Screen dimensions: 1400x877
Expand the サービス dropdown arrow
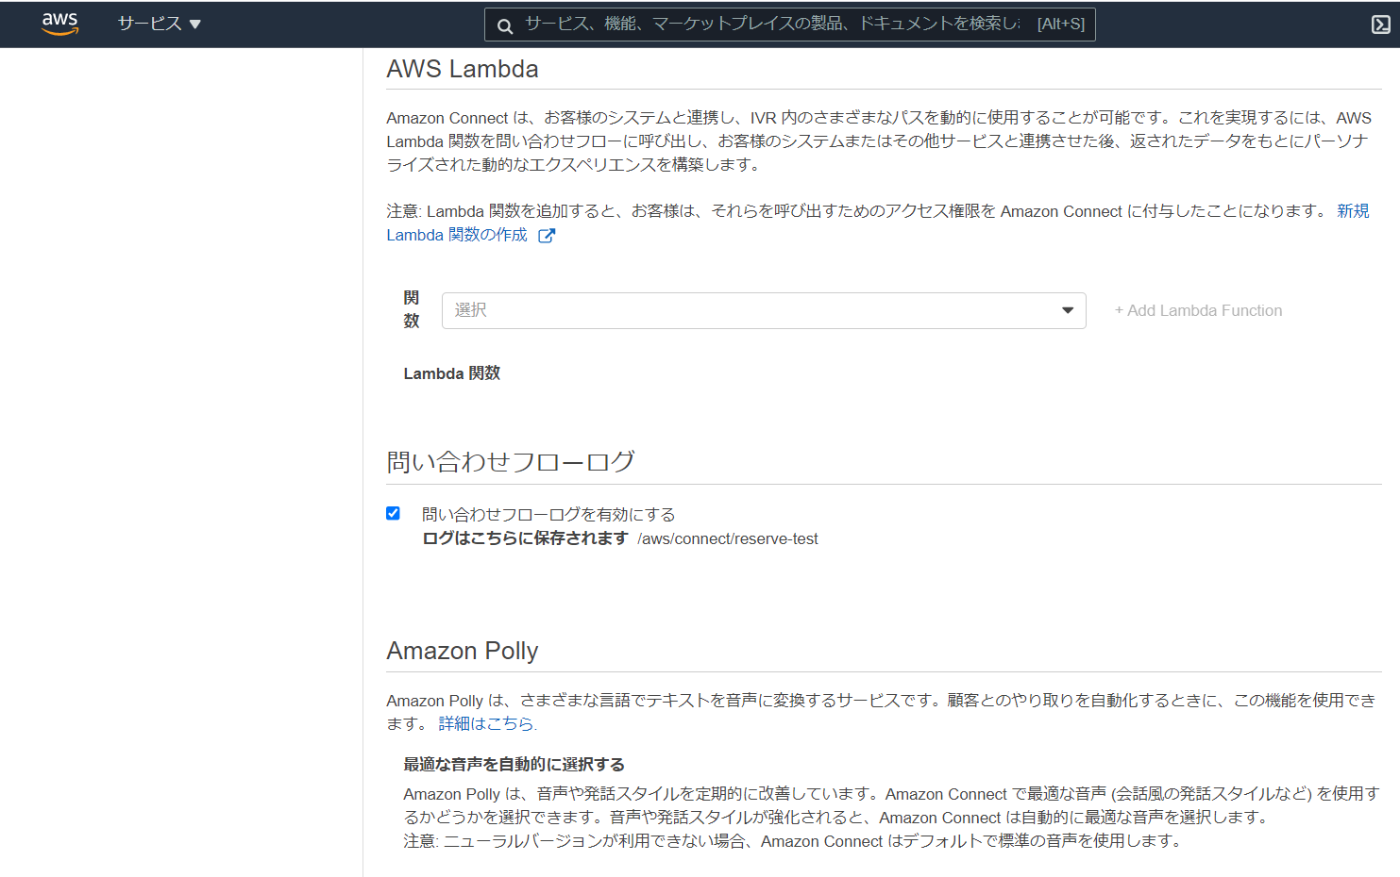point(195,24)
